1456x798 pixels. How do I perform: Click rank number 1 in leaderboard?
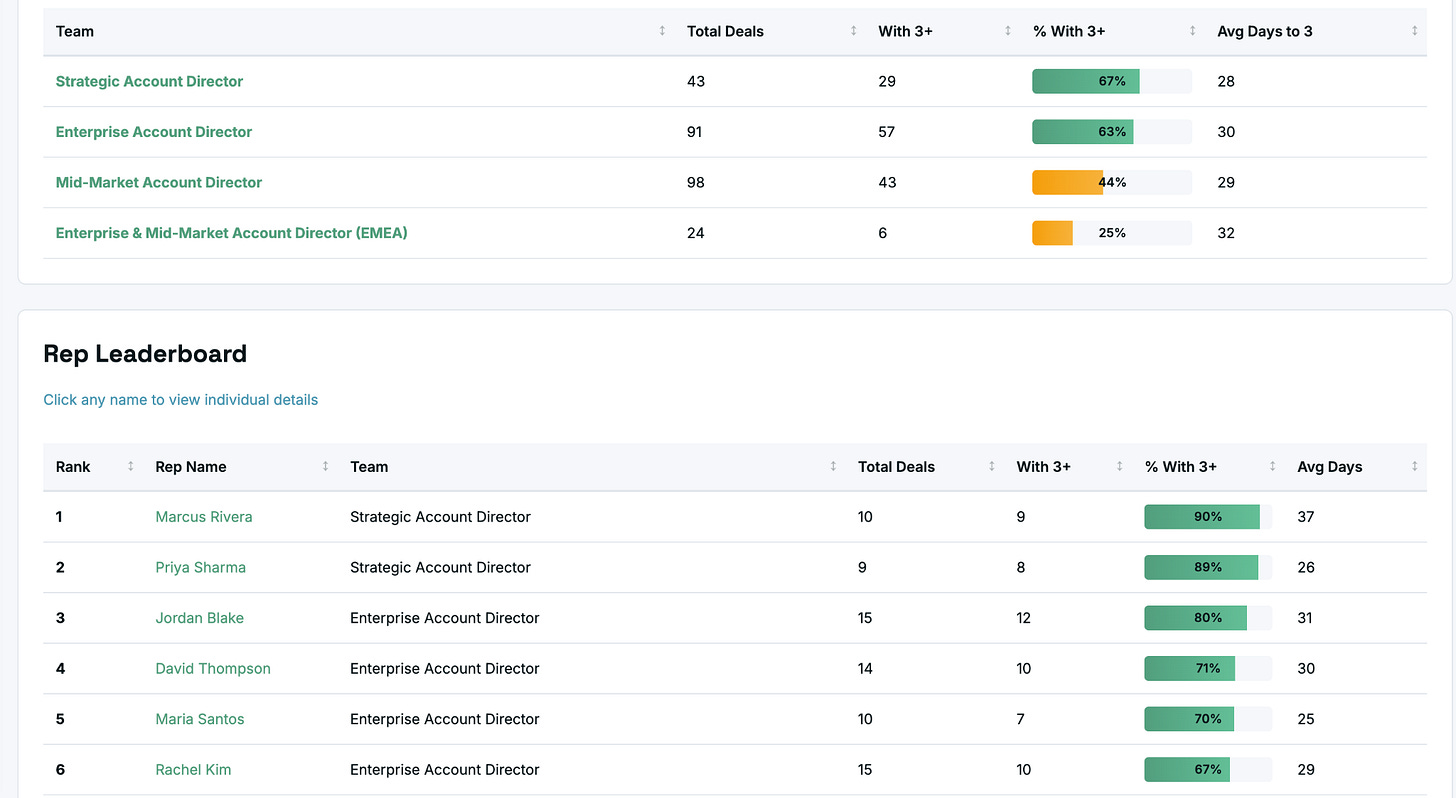tap(59, 517)
